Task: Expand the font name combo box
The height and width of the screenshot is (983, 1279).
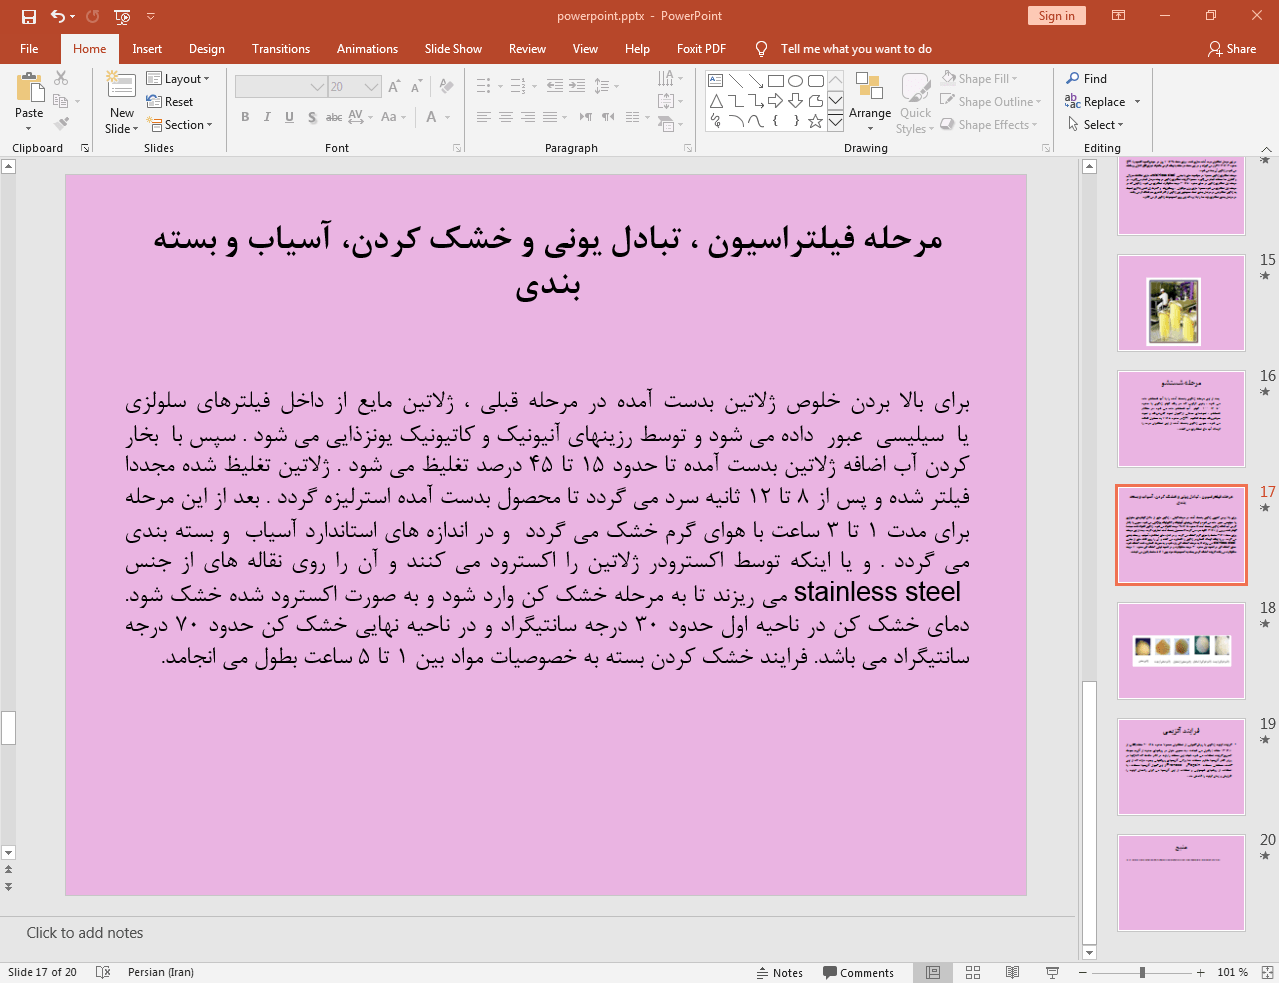Action: click(317, 87)
